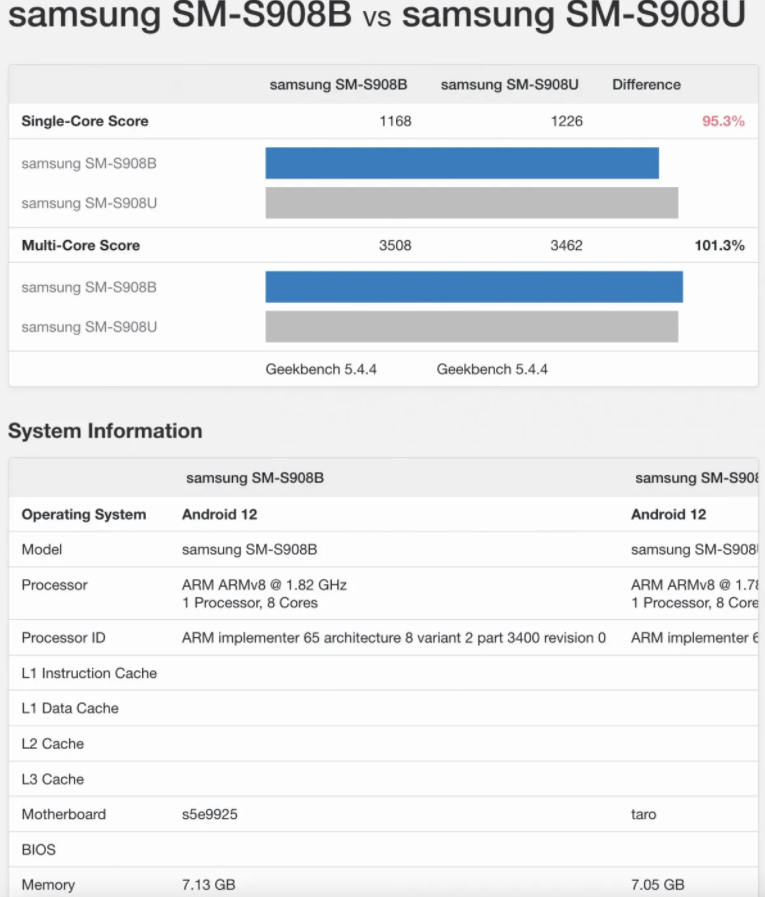Click the Multi-Core Score row label
Screen dimensions: 765x897
[81, 245]
